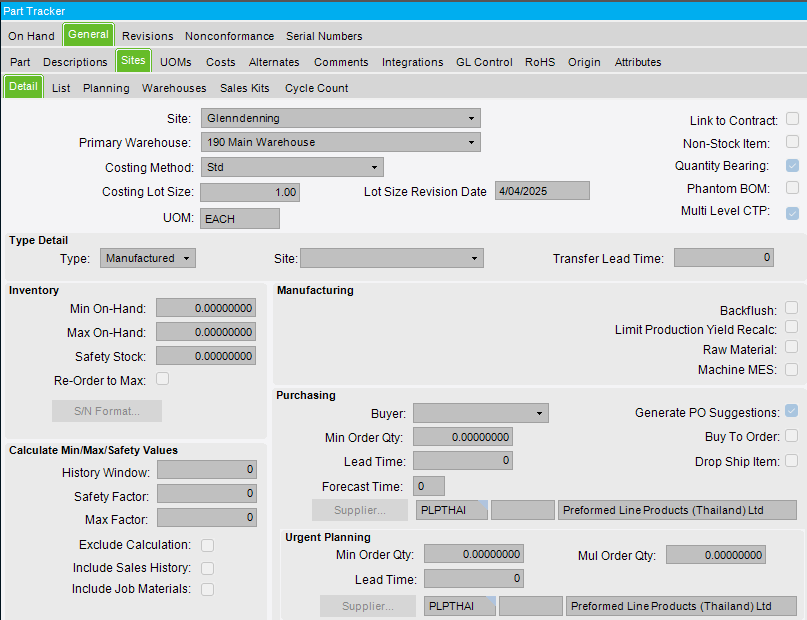Select the Sites sub-tab
This screenshot has width=807, height=620.
pyautogui.click(x=133, y=61)
